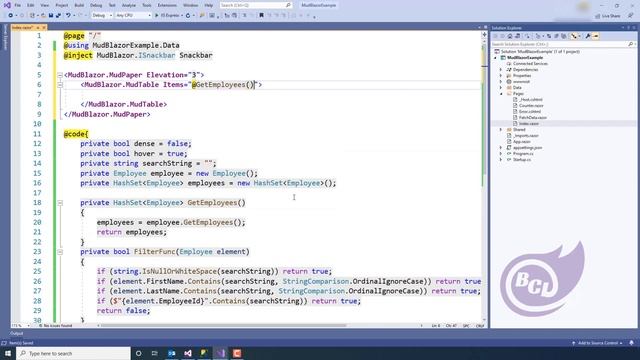Open the Output panel tab
The height and width of the screenshot is (360, 640).
click(x=17, y=333)
